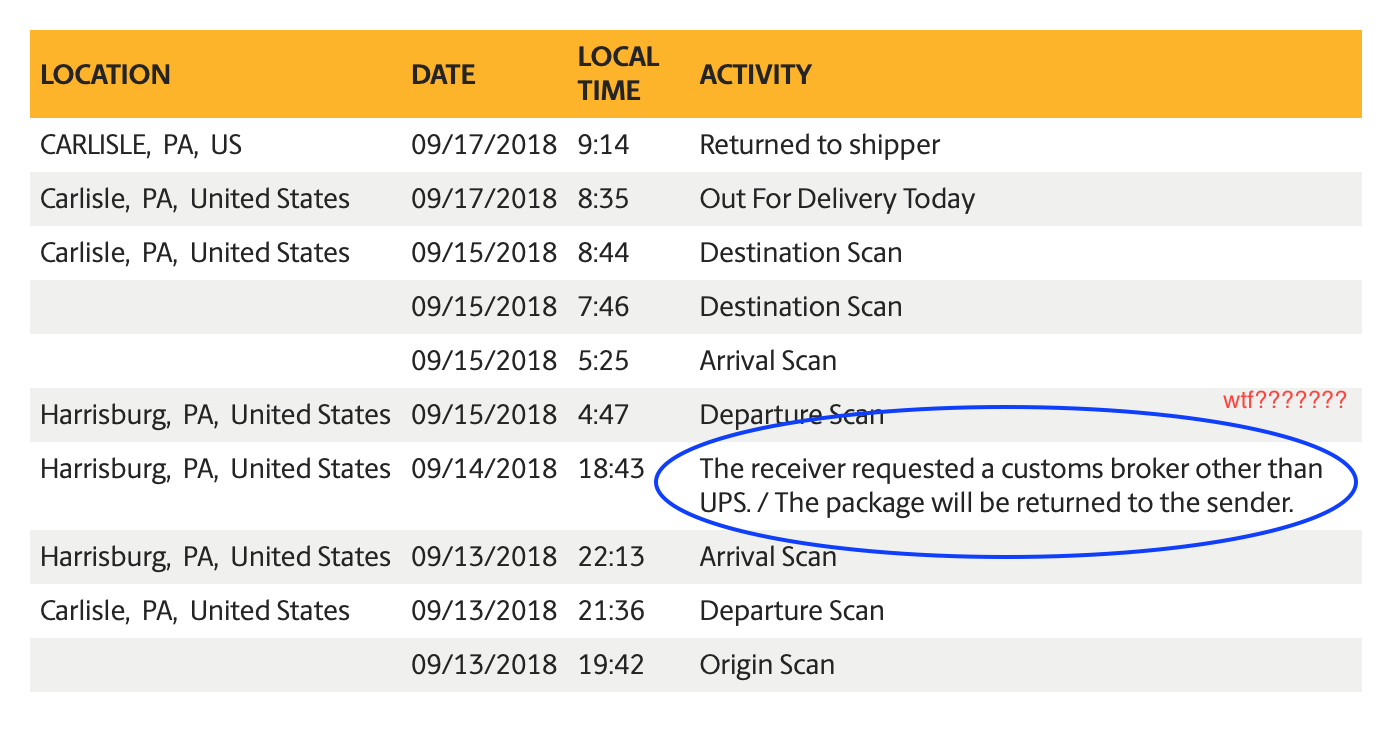Click the Destination Scan at 7:46

click(x=801, y=307)
